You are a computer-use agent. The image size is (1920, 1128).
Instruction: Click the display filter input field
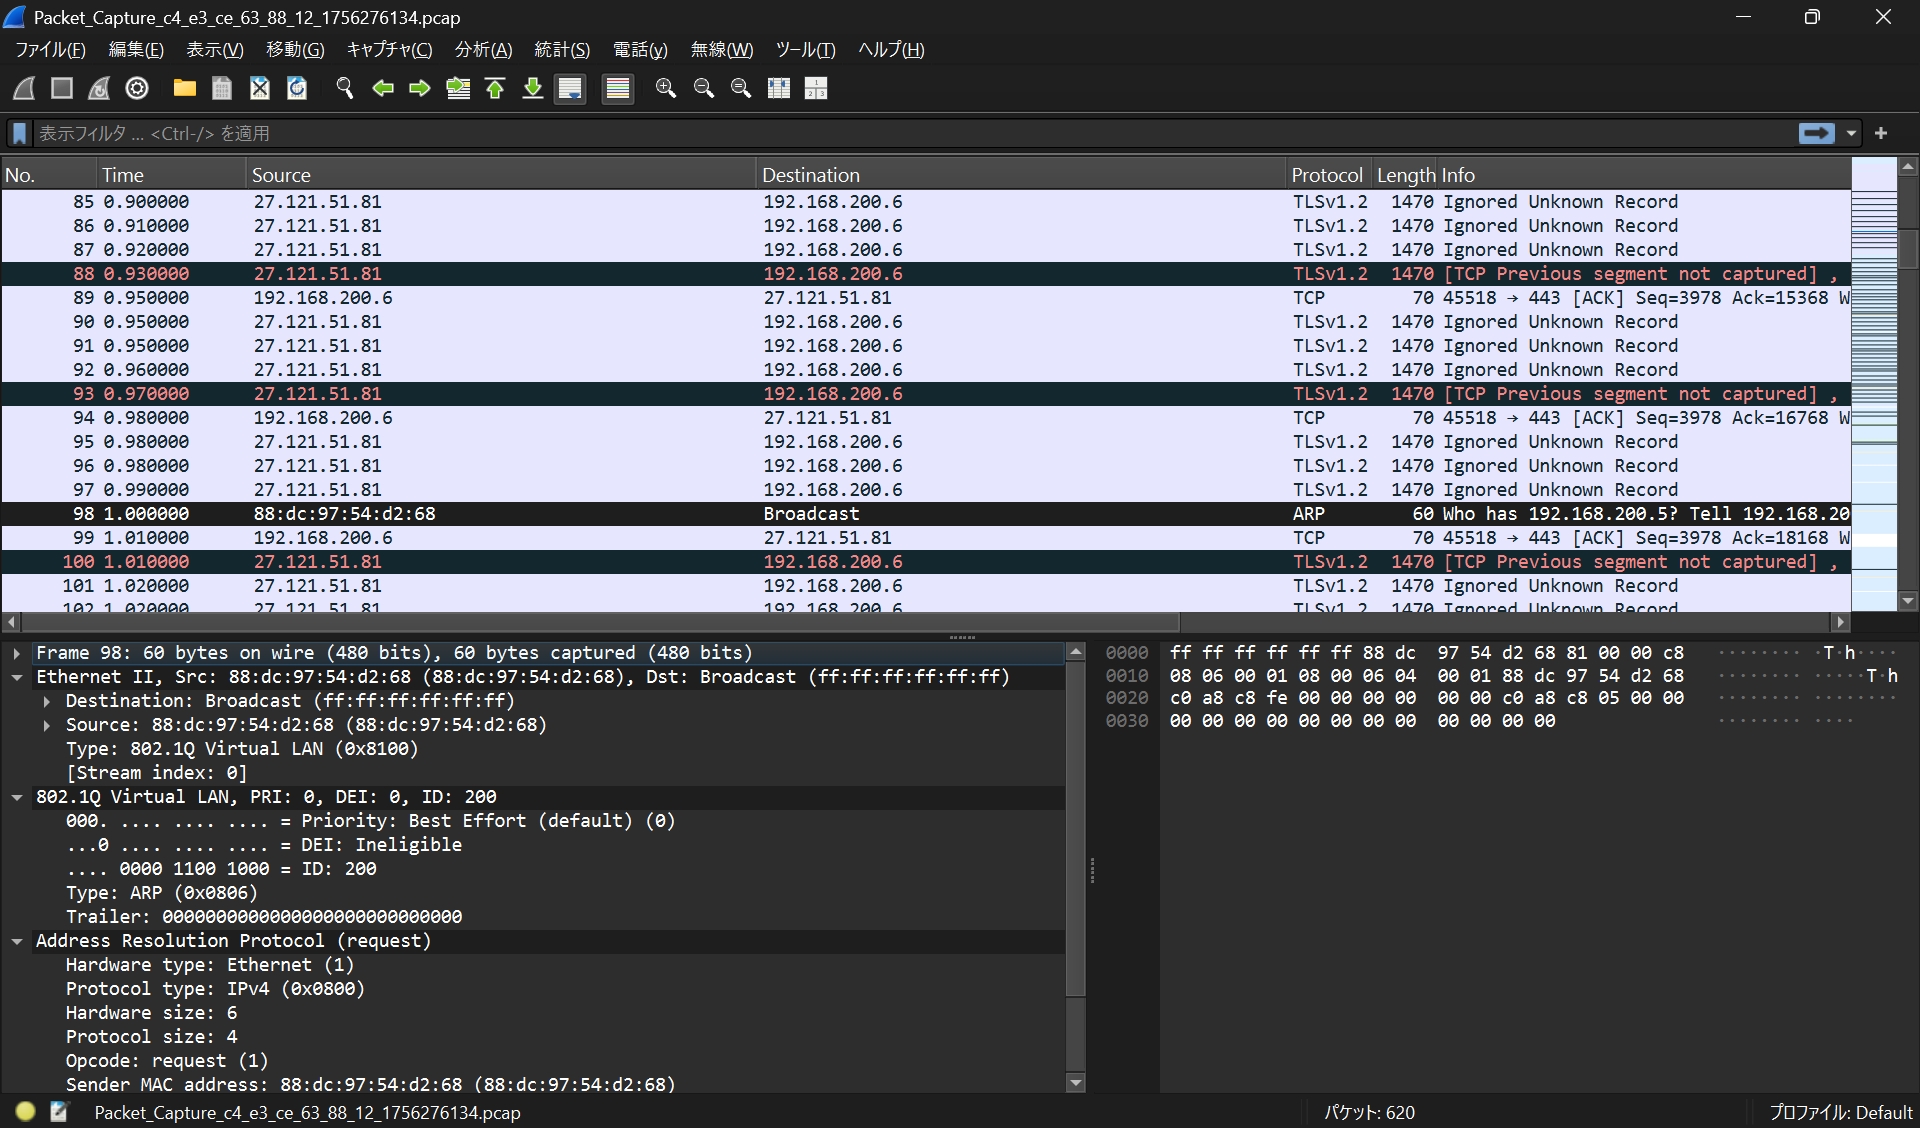coord(900,133)
